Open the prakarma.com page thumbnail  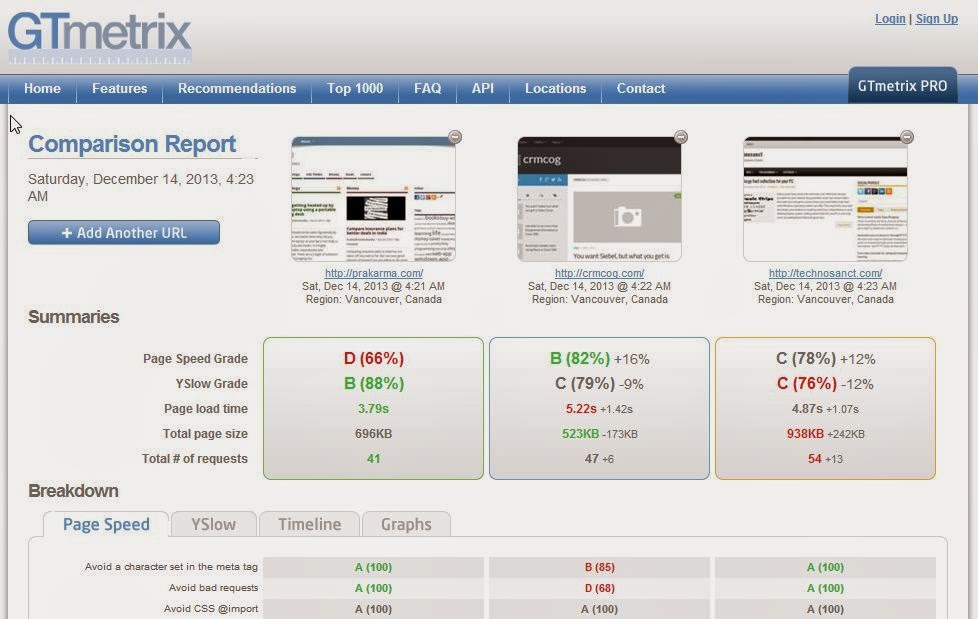click(x=373, y=200)
